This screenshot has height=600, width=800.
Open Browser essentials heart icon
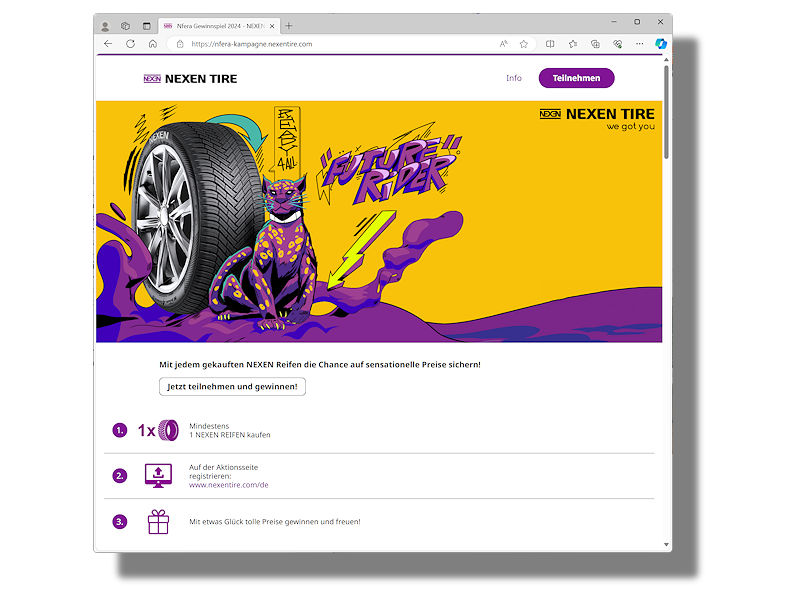[x=618, y=44]
